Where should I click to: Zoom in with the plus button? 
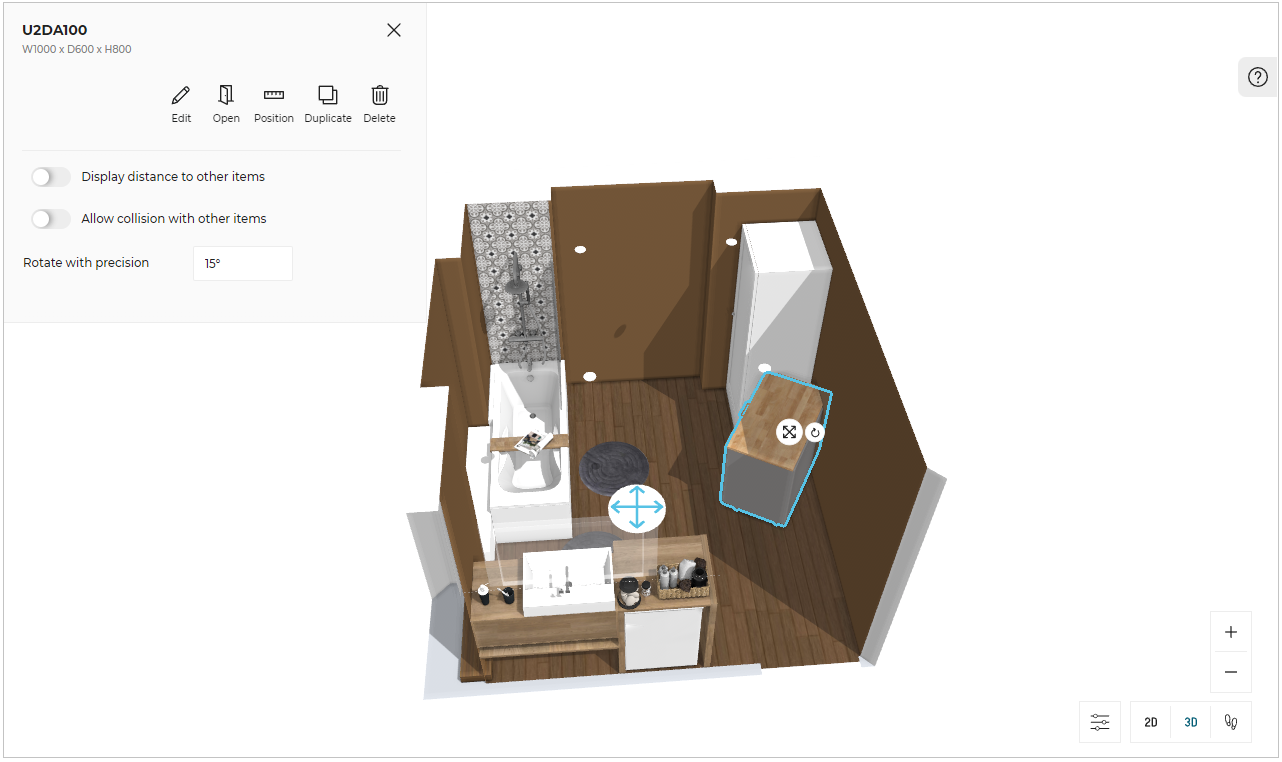[x=1231, y=632]
